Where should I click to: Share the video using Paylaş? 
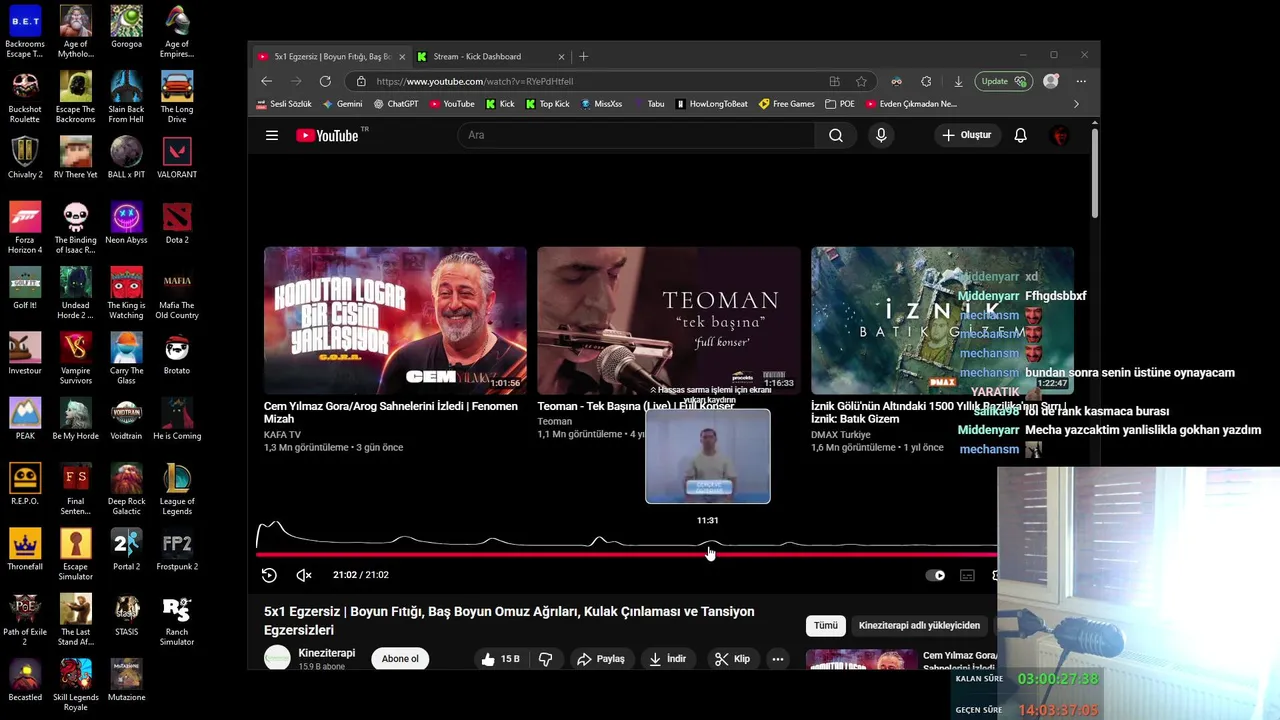click(x=601, y=659)
